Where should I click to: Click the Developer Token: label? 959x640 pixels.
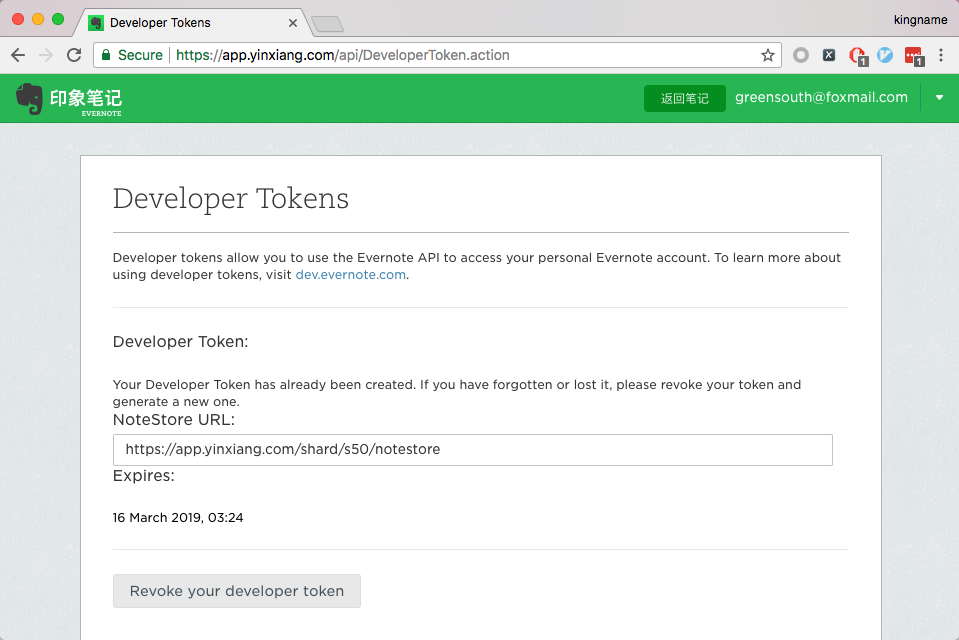tap(180, 341)
